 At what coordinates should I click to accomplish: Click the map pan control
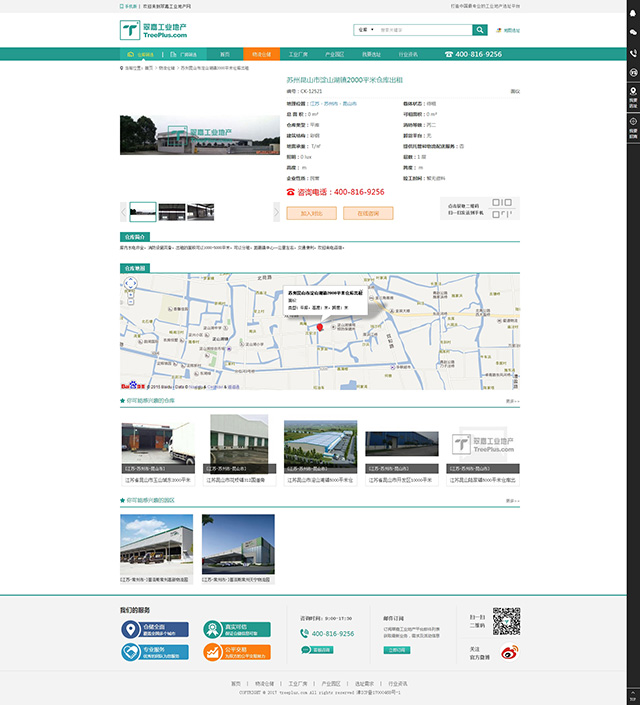[x=130, y=284]
